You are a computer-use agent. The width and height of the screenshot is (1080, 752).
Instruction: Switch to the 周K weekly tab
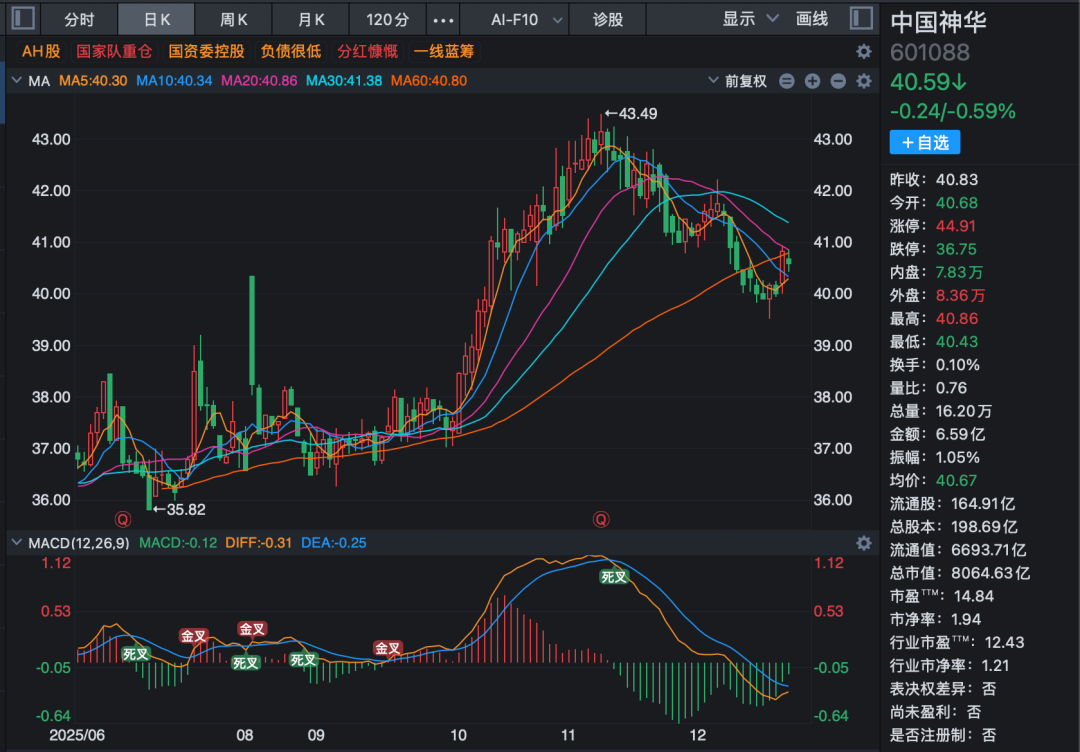coord(233,19)
